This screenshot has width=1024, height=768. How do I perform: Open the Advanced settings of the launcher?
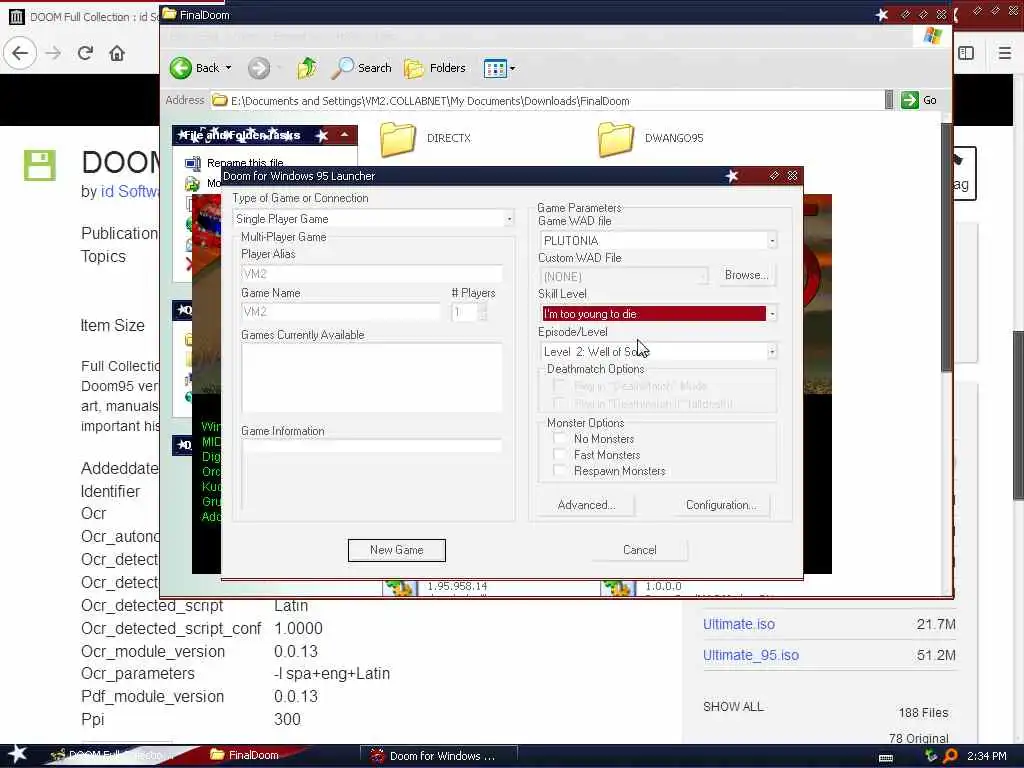586,505
